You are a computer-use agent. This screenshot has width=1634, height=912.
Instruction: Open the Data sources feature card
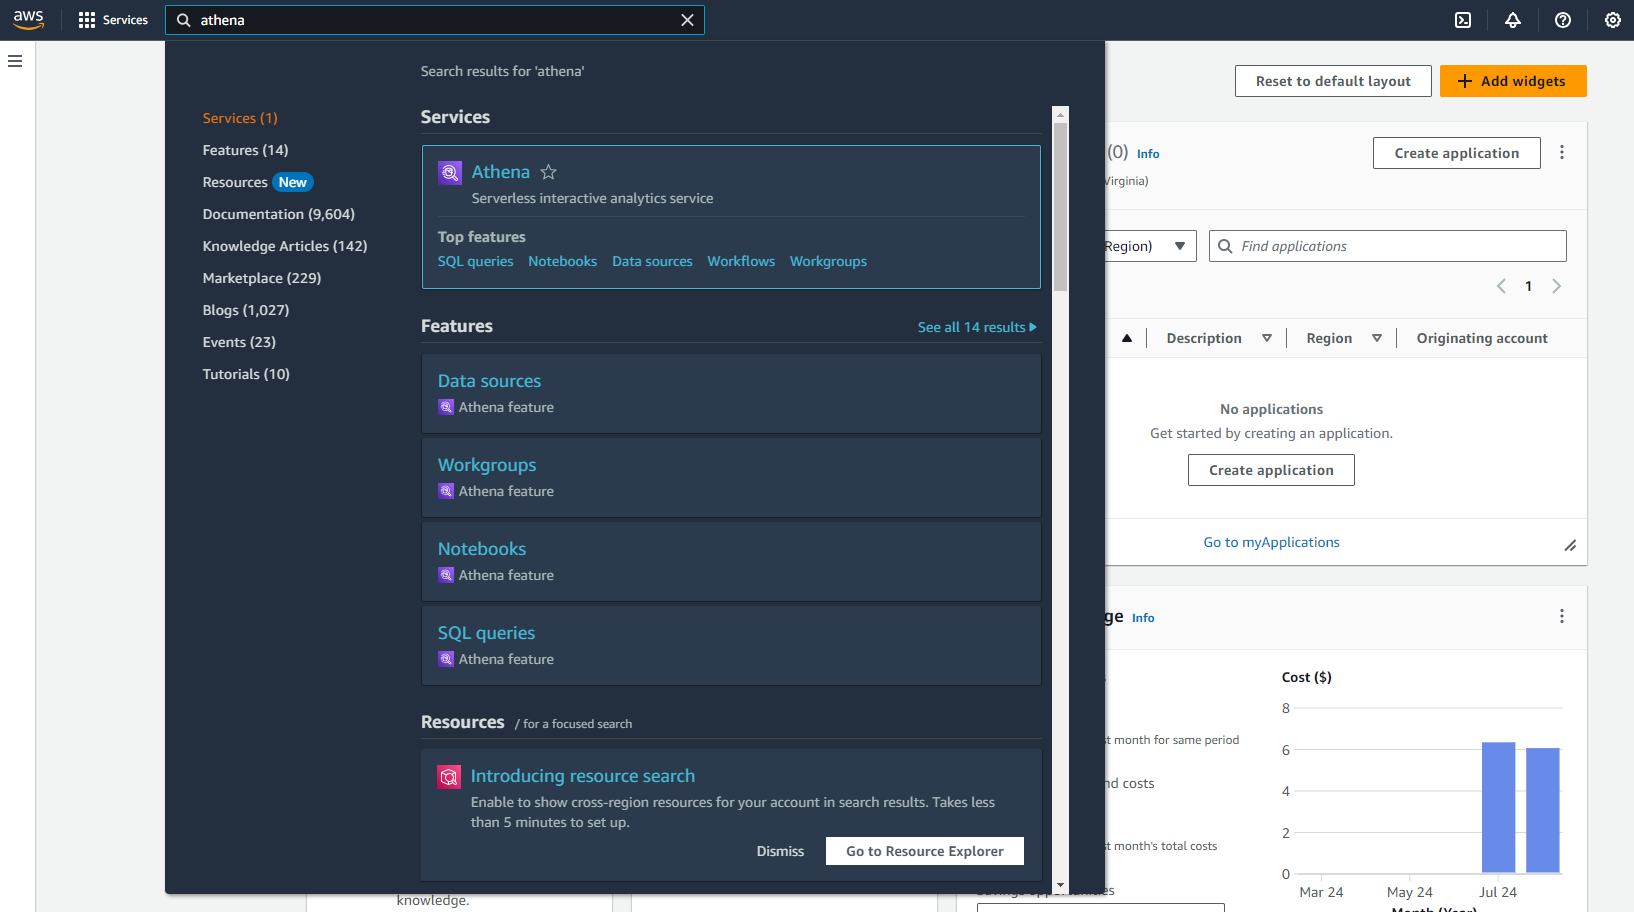click(x=731, y=393)
